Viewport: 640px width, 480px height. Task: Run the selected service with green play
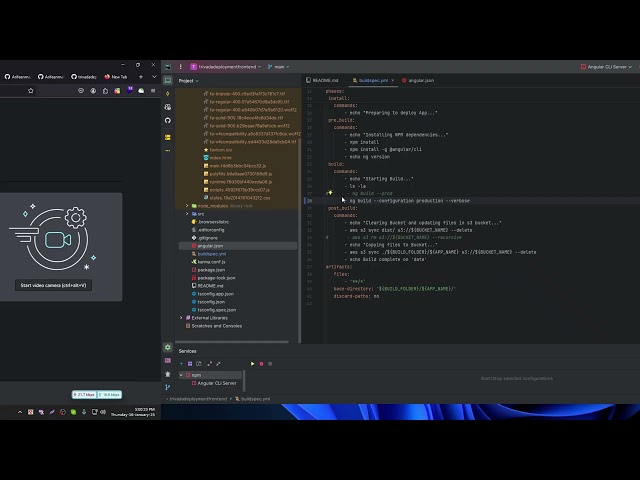[252, 364]
